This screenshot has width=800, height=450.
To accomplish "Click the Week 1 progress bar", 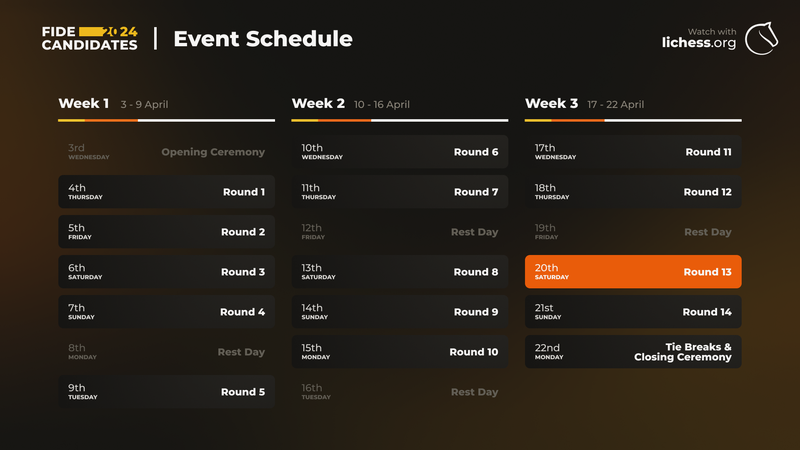I will pos(166,120).
